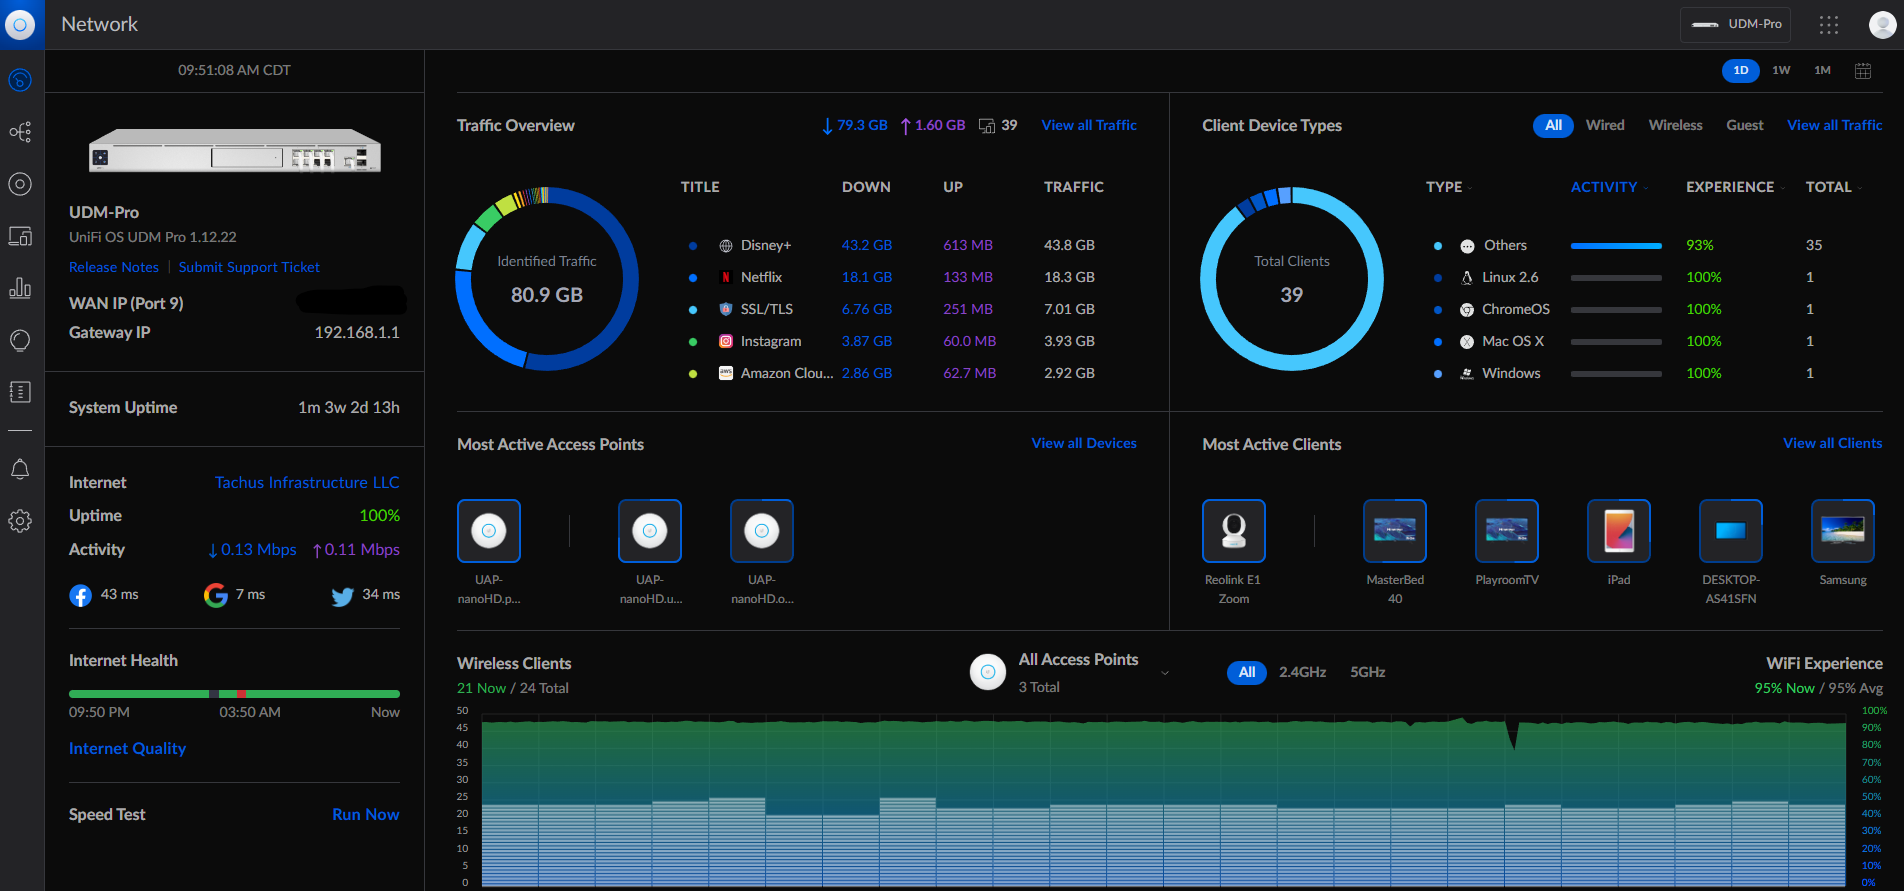Click the Total Clients donut chart
This screenshot has width=1904, height=891.
pos(1292,279)
